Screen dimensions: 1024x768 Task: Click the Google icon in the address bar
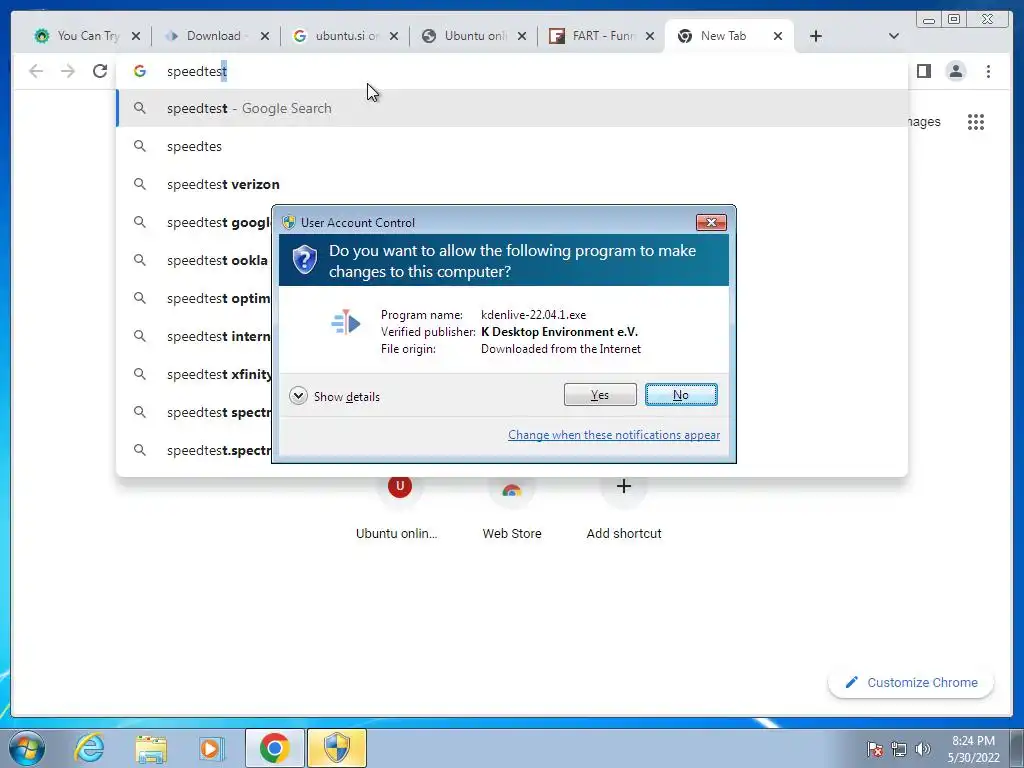(140, 71)
